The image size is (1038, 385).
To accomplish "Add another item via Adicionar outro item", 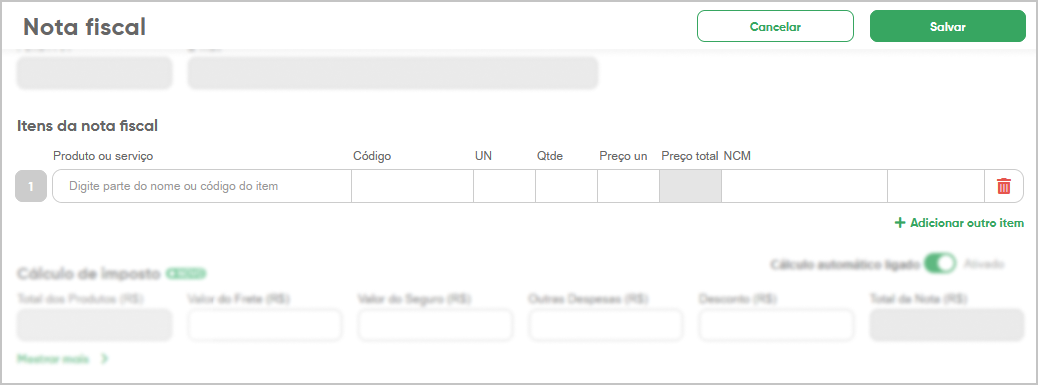I will click(959, 223).
